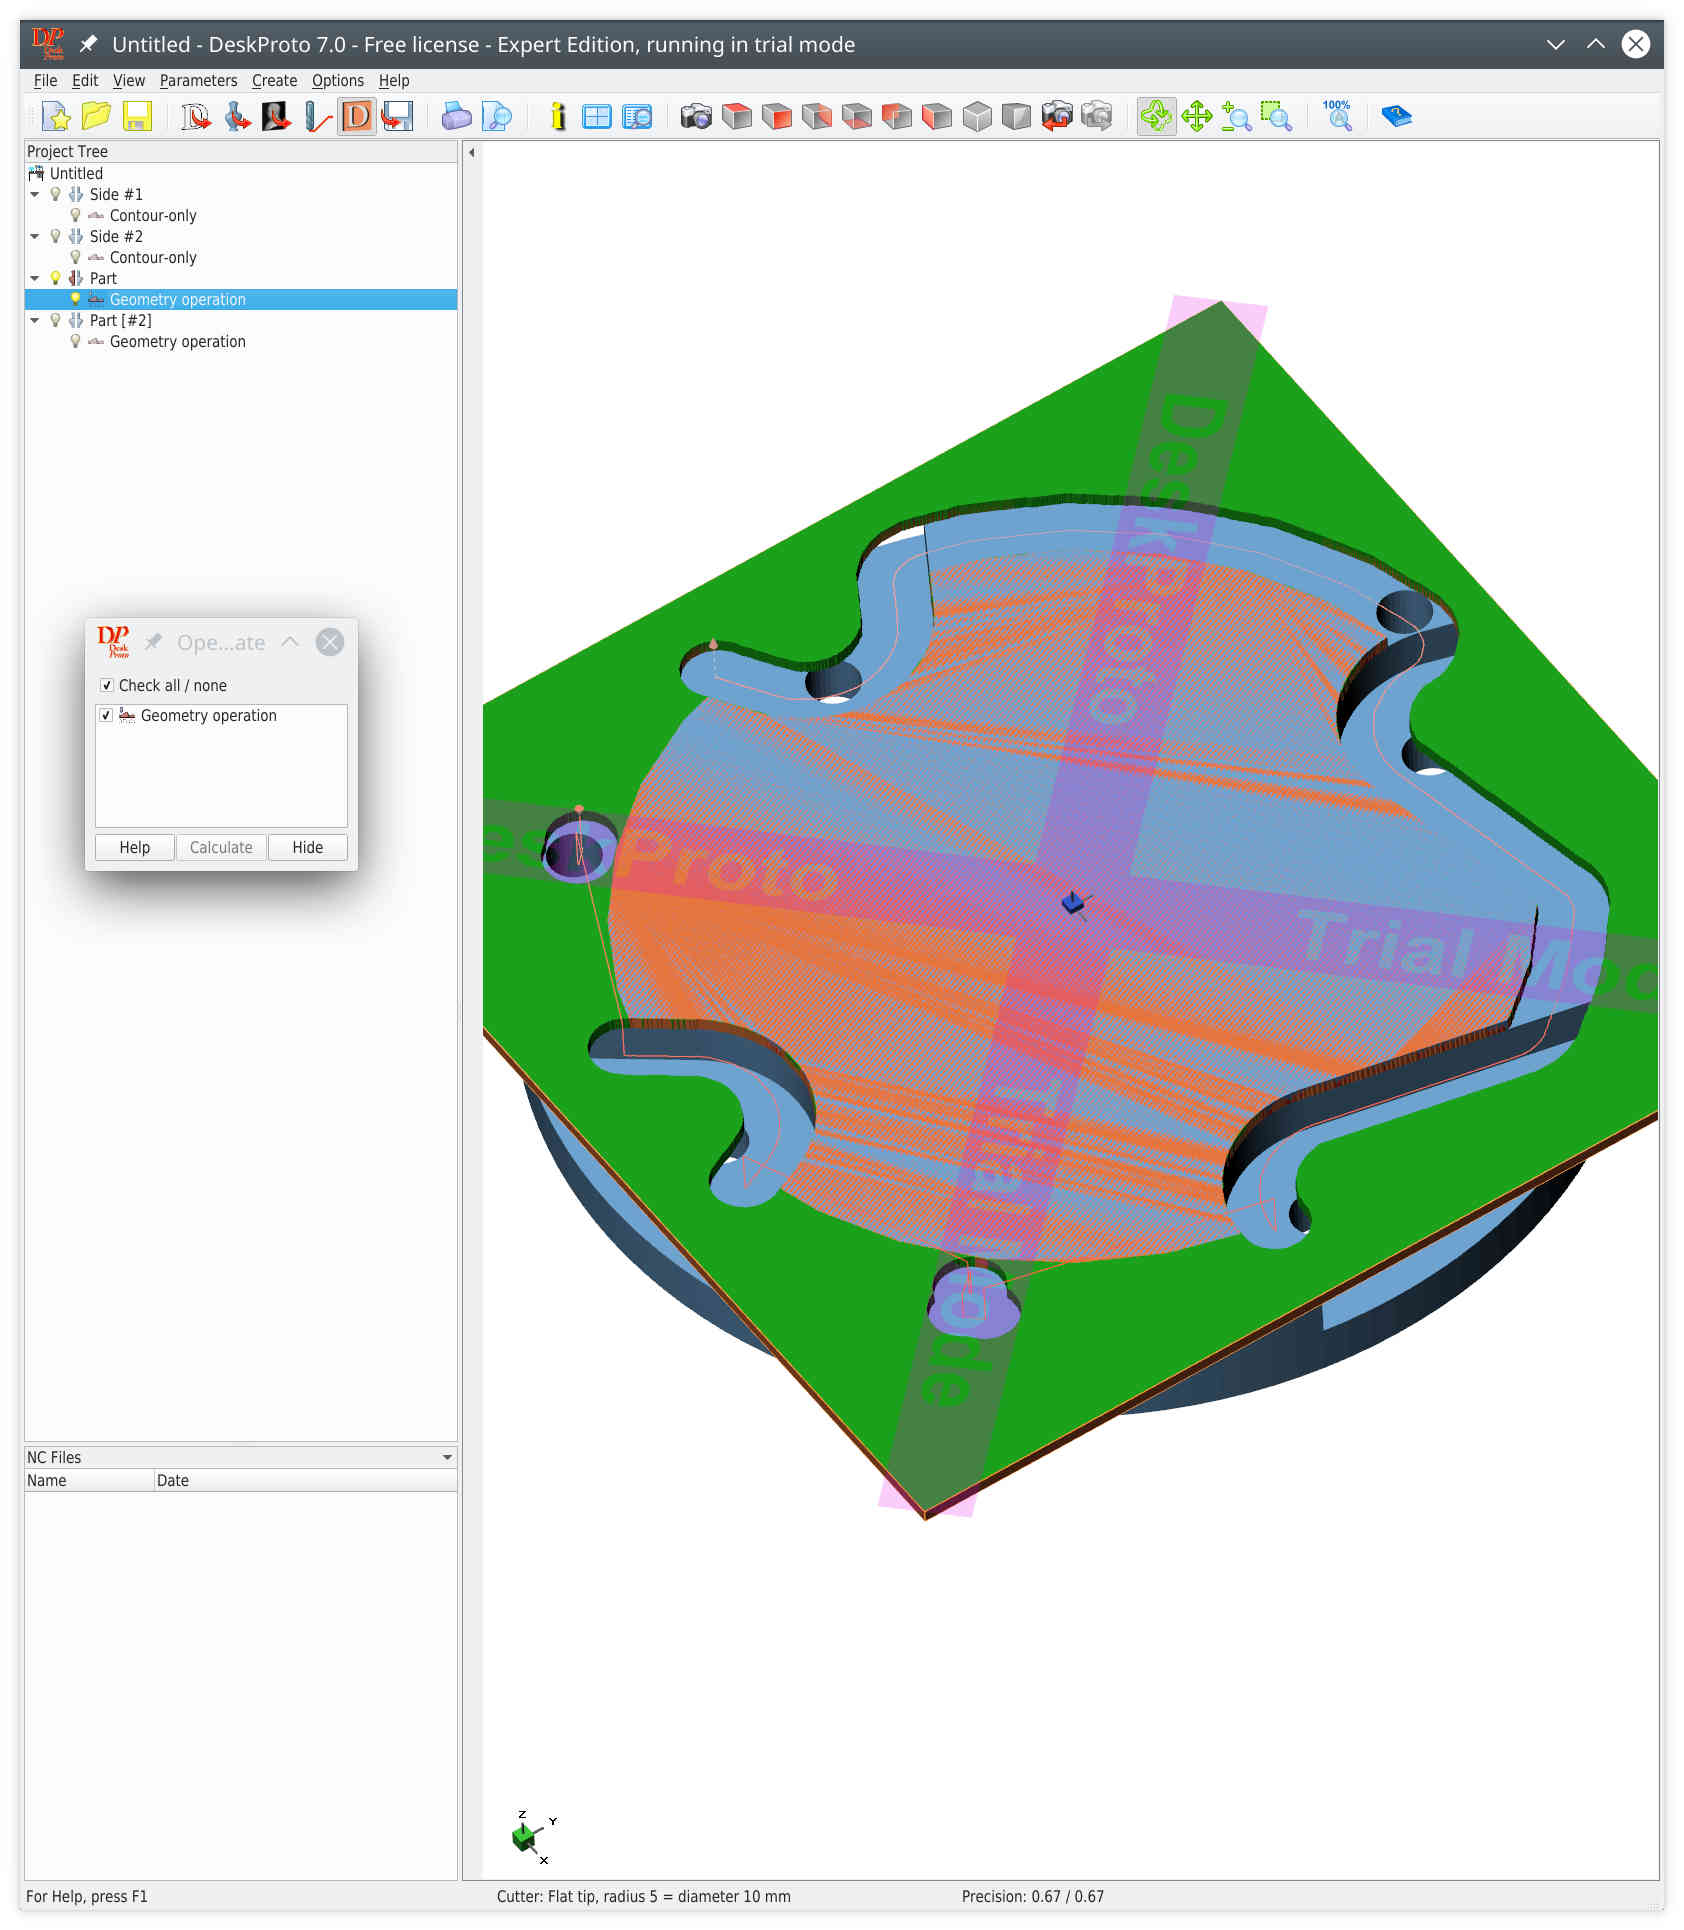The height and width of the screenshot is (1930, 1684).
Task: Show geometry information with the yellow i icon
Action: tap(558, 117)
